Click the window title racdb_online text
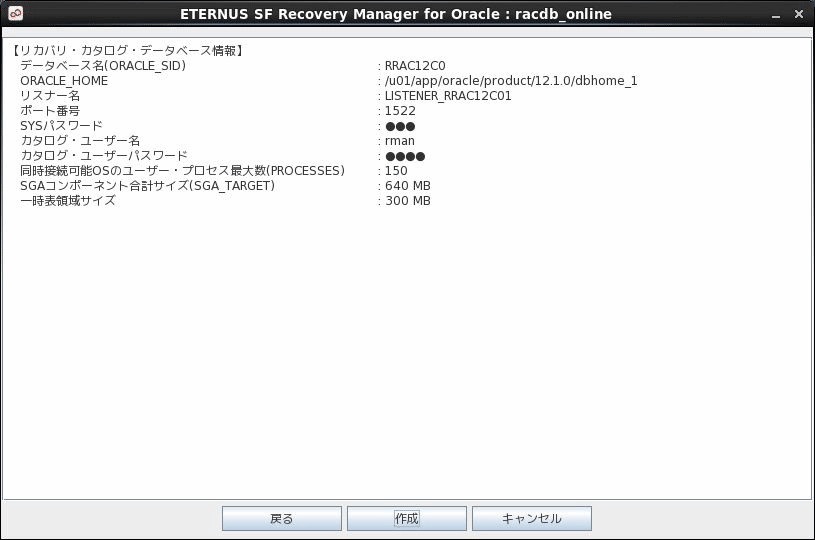Image resolution: width=815 pixels, height=540 pixels. [563, 14]
